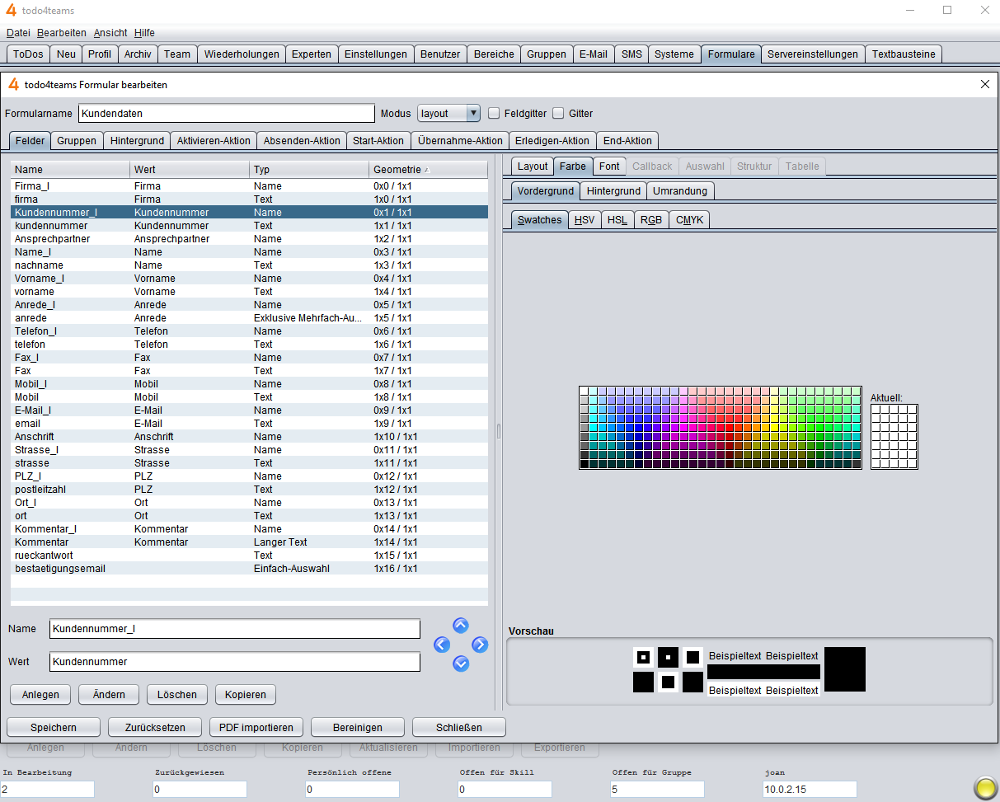This screenshot has width=1000, height=802.
Task: Select the Hintergrund color tab
Action: tap(613, 191)
